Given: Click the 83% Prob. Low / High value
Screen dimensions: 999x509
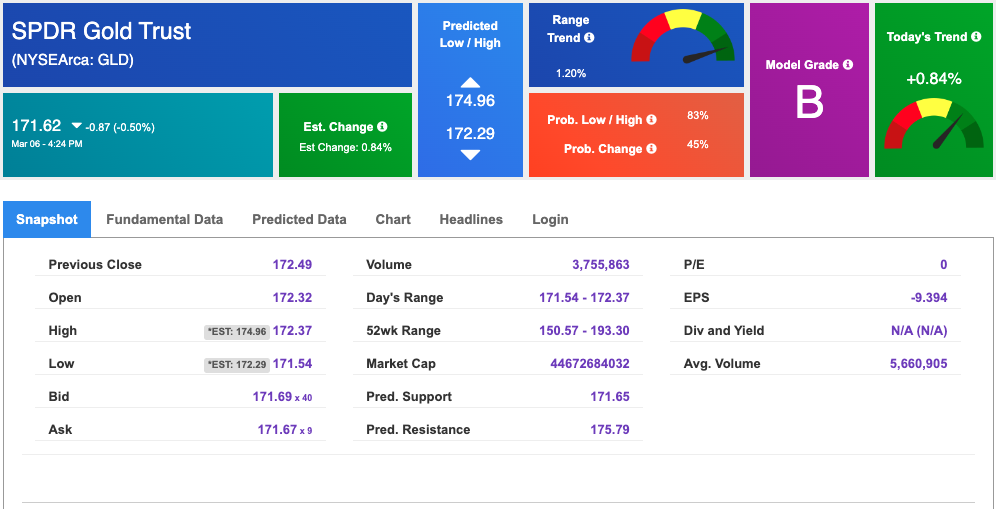Looking at the screenshot, I should (698, 115).
